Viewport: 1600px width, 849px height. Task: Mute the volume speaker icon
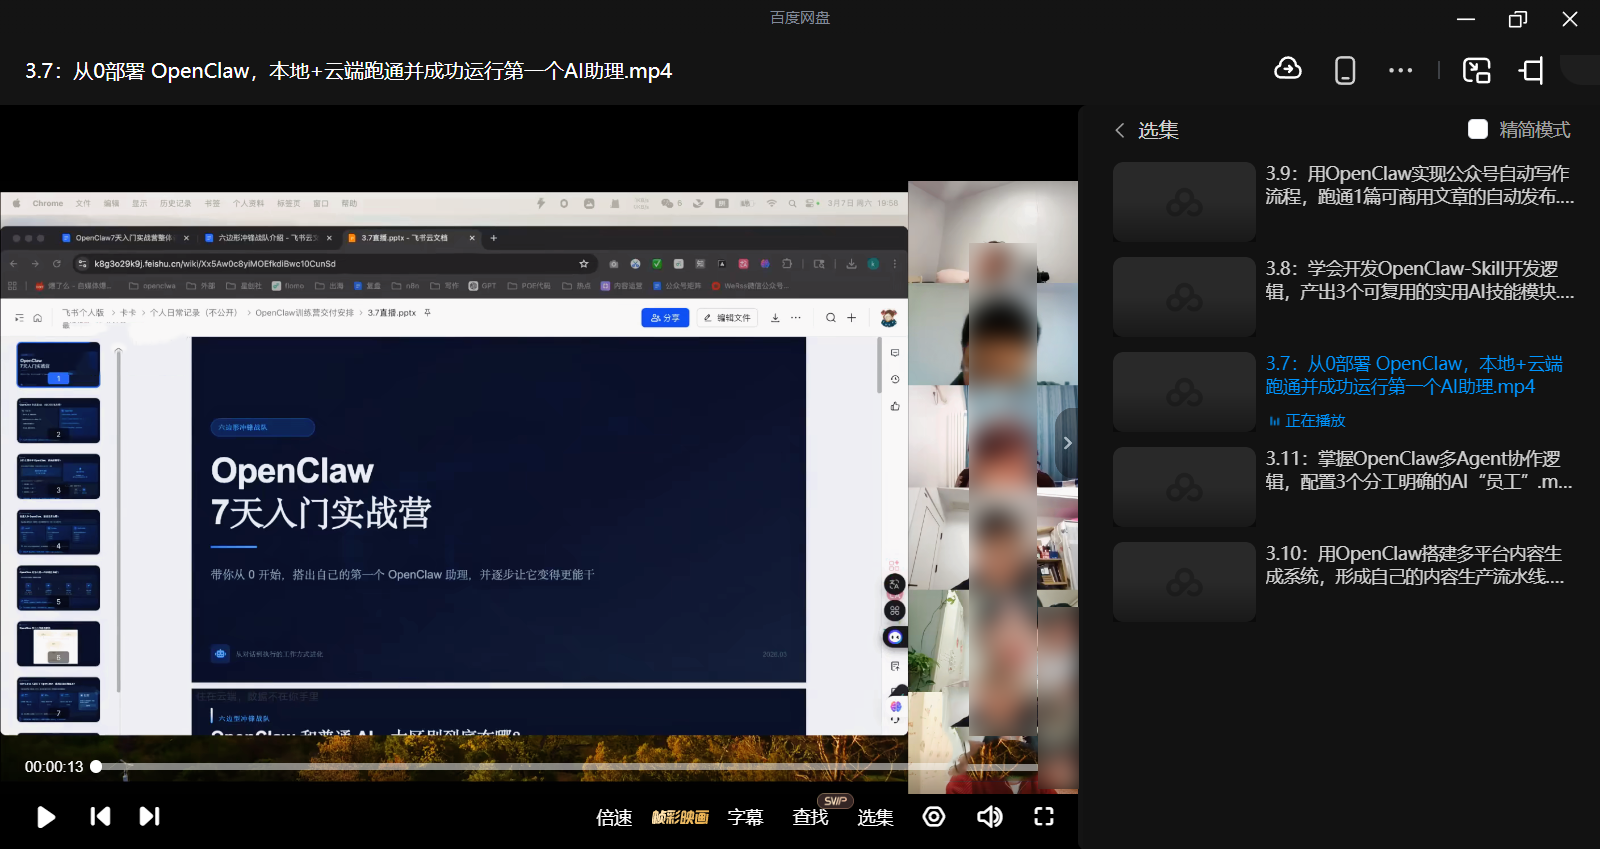click(x=989, y=817)
